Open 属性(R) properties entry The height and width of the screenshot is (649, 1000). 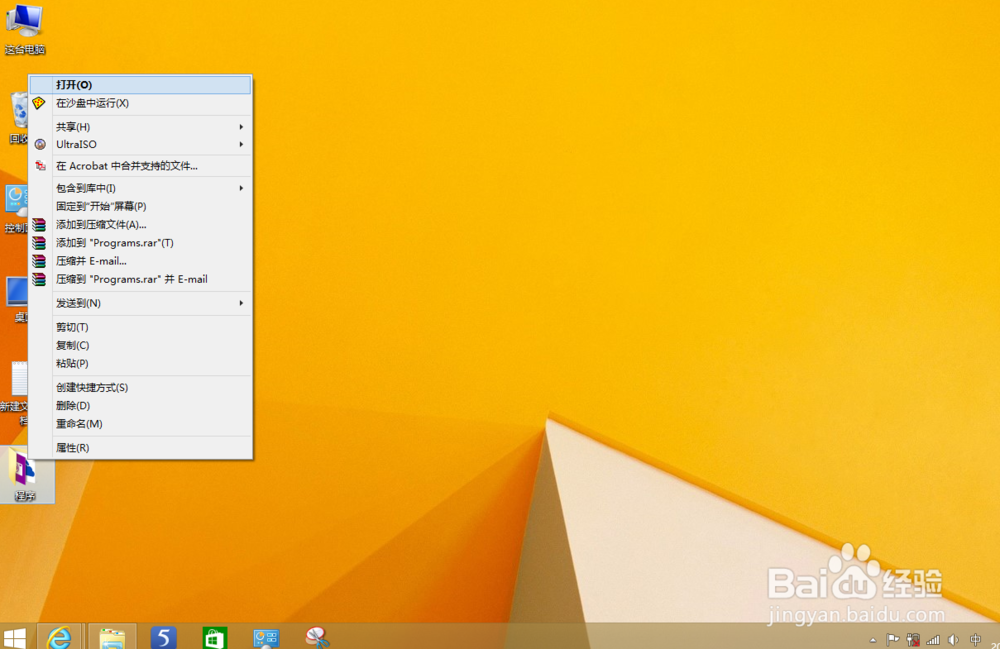pos(140,448)
